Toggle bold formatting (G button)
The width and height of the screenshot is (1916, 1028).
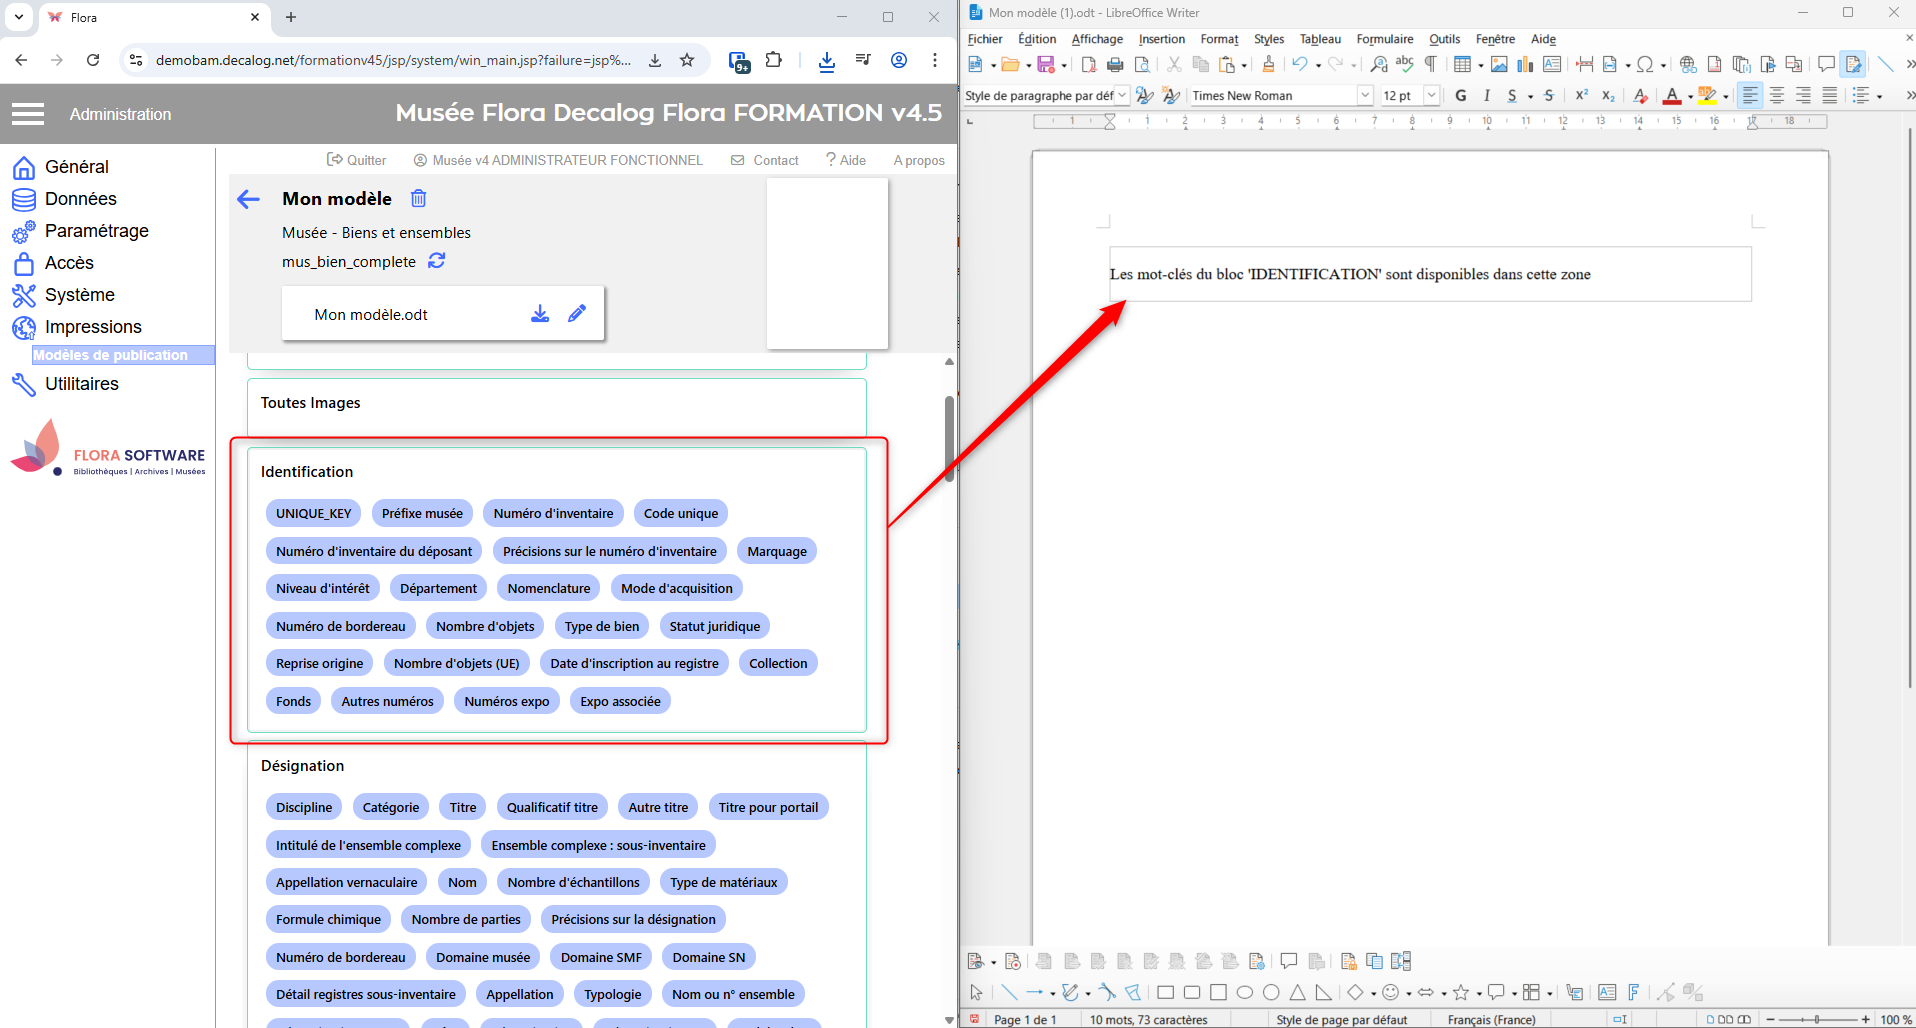tap(1461, 96)
